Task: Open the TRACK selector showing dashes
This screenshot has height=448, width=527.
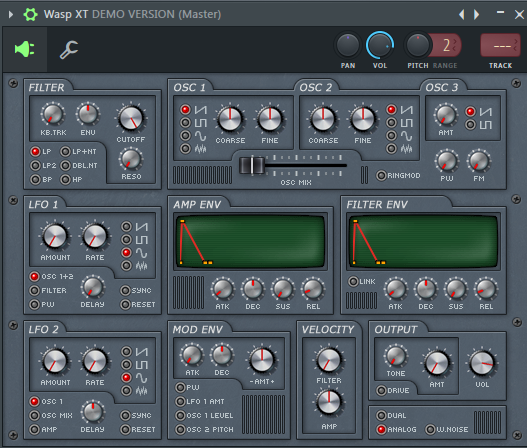Action: [x=500, y=45]
